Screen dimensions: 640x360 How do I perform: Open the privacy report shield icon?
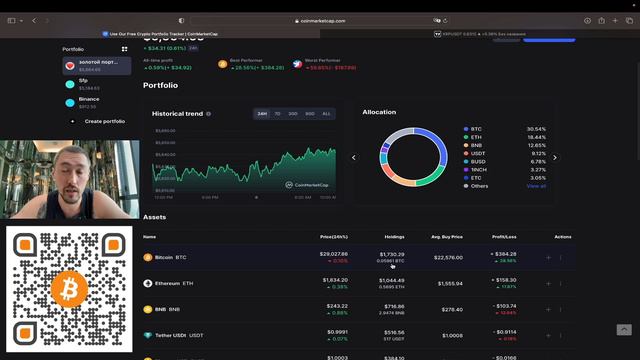pos(181,20)
